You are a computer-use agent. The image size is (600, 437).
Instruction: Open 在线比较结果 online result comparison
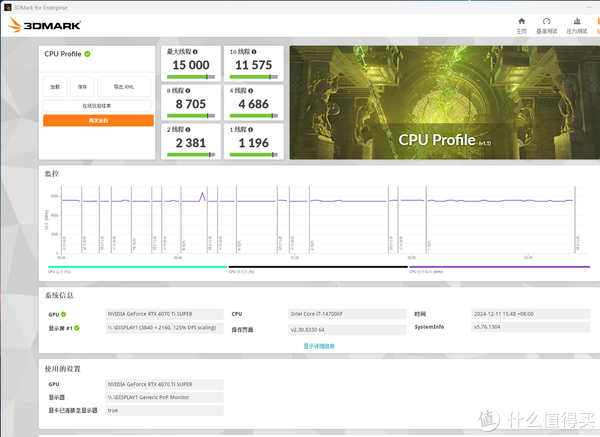(97, 105)
